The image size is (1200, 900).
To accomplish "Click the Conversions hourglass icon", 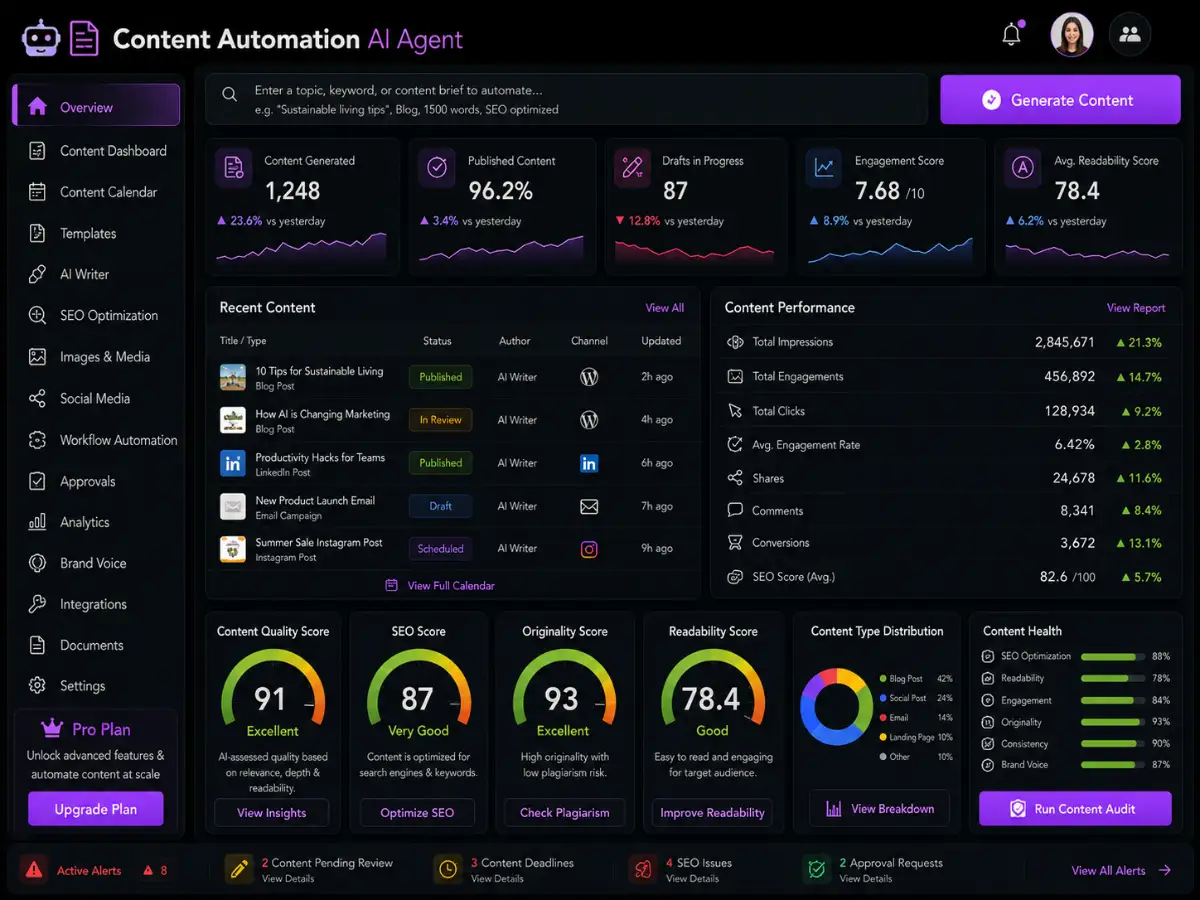I will click(735, 543).
